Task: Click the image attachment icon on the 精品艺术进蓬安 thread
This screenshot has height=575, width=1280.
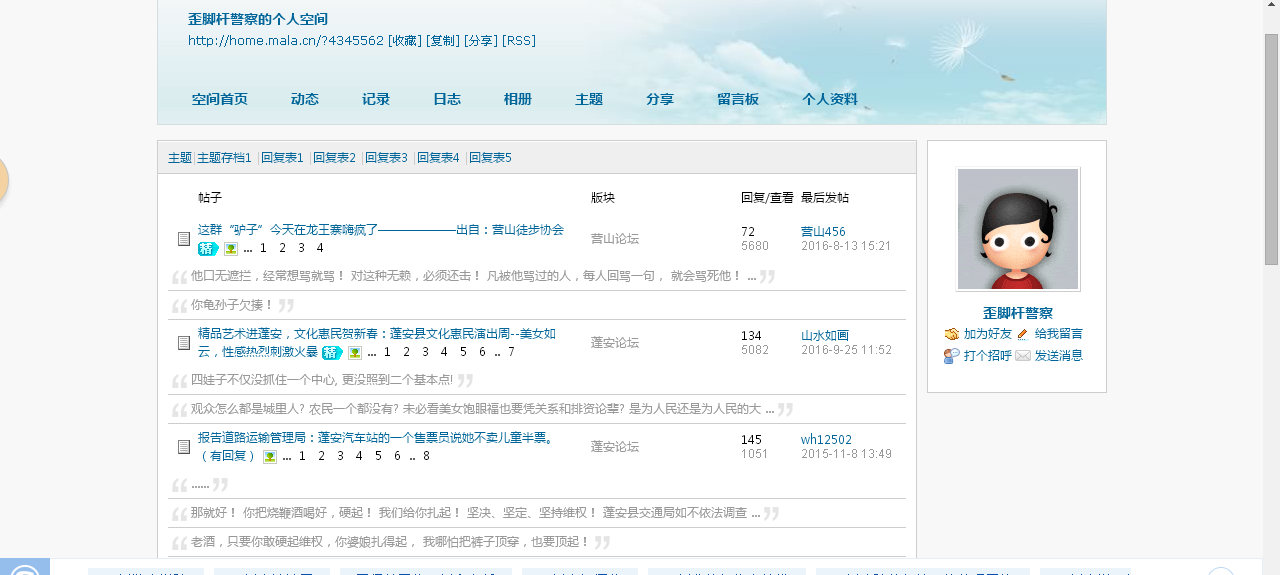Action: click(x=354, y=353)
